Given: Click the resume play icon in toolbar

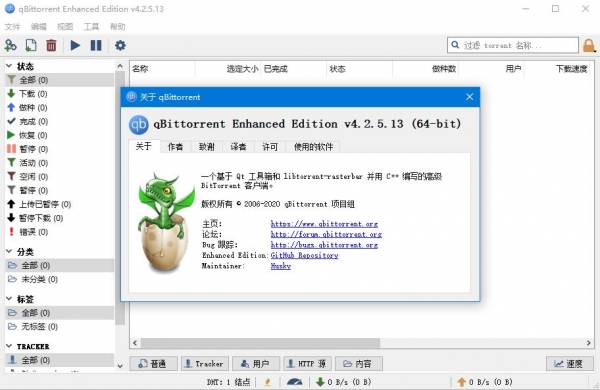Looking at the screenshot, I should (75, 46).
